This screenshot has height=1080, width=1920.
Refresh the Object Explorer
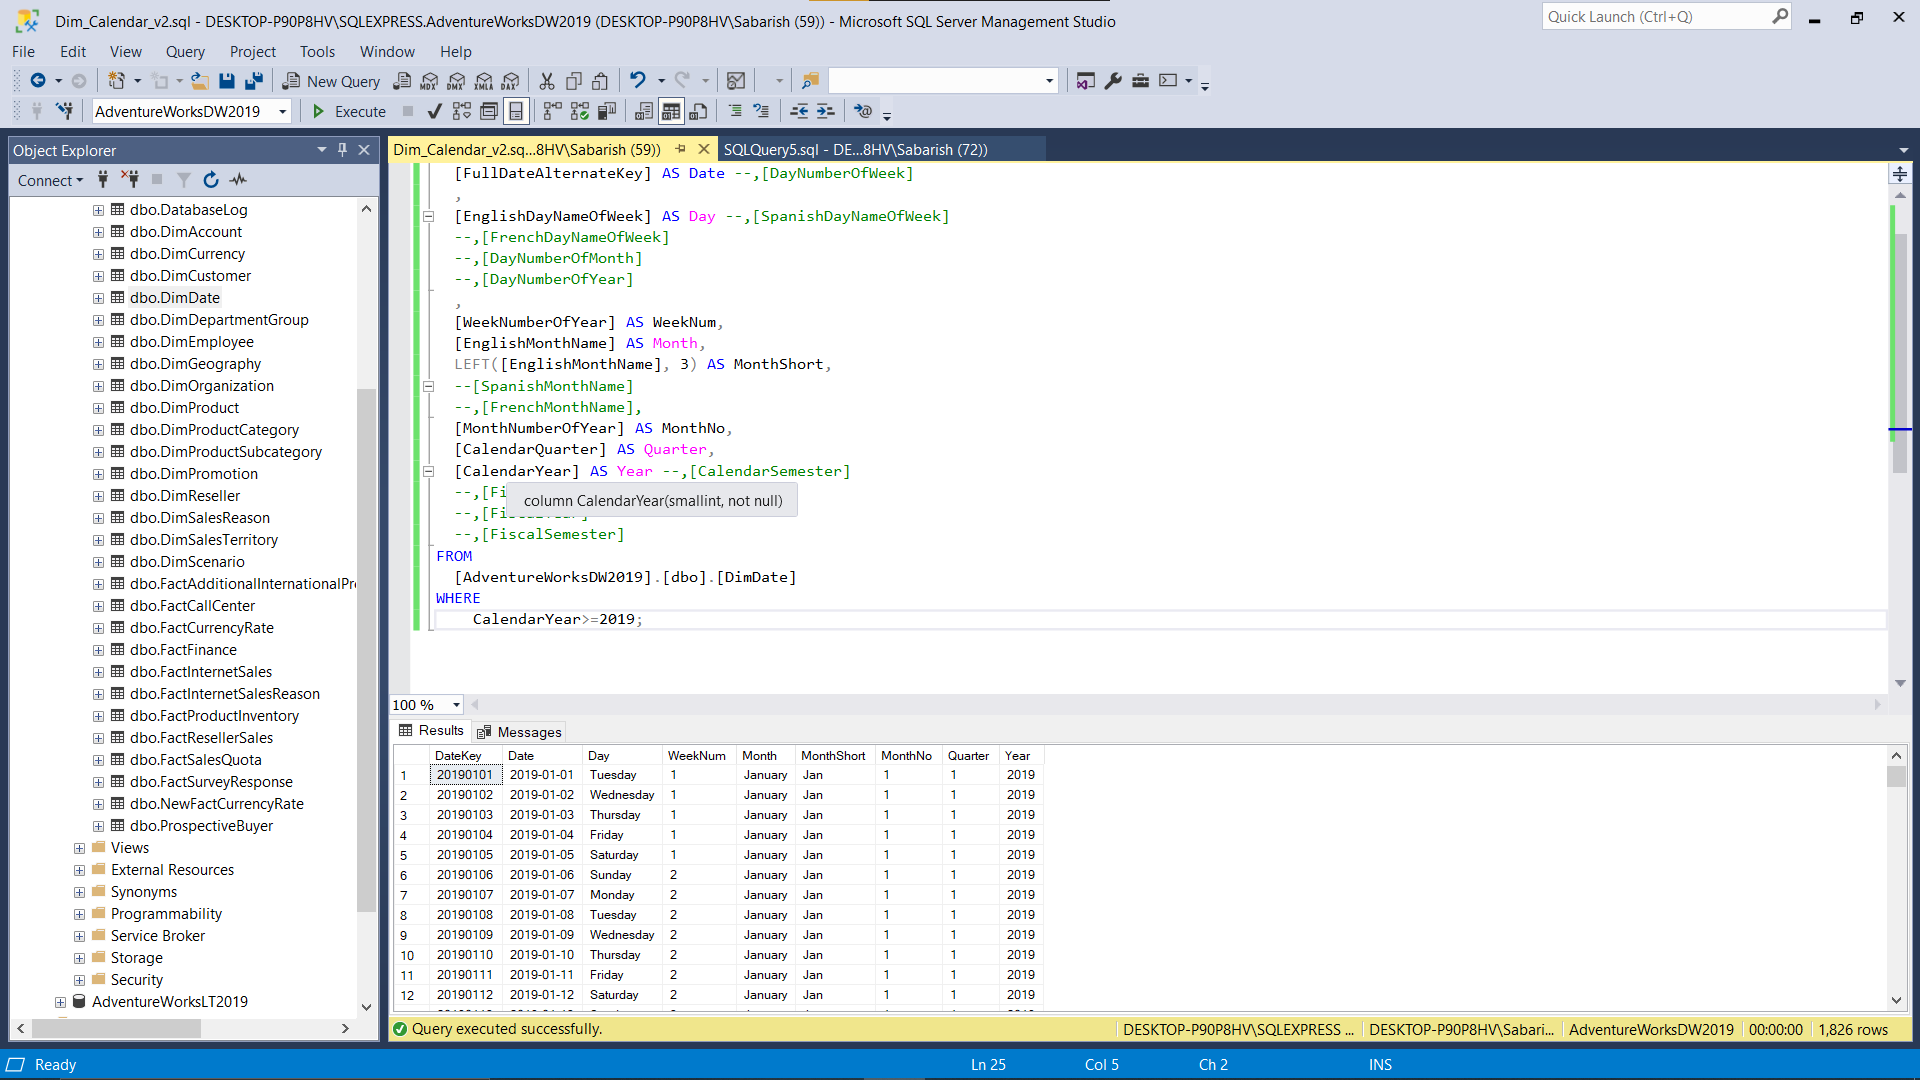click(x=210, y=180)
